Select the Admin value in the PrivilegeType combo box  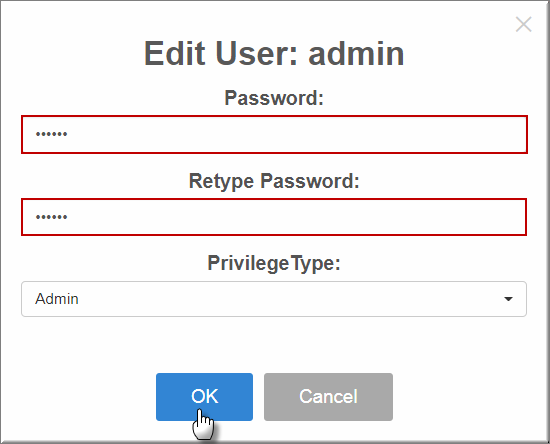click(x=57, y=299)
